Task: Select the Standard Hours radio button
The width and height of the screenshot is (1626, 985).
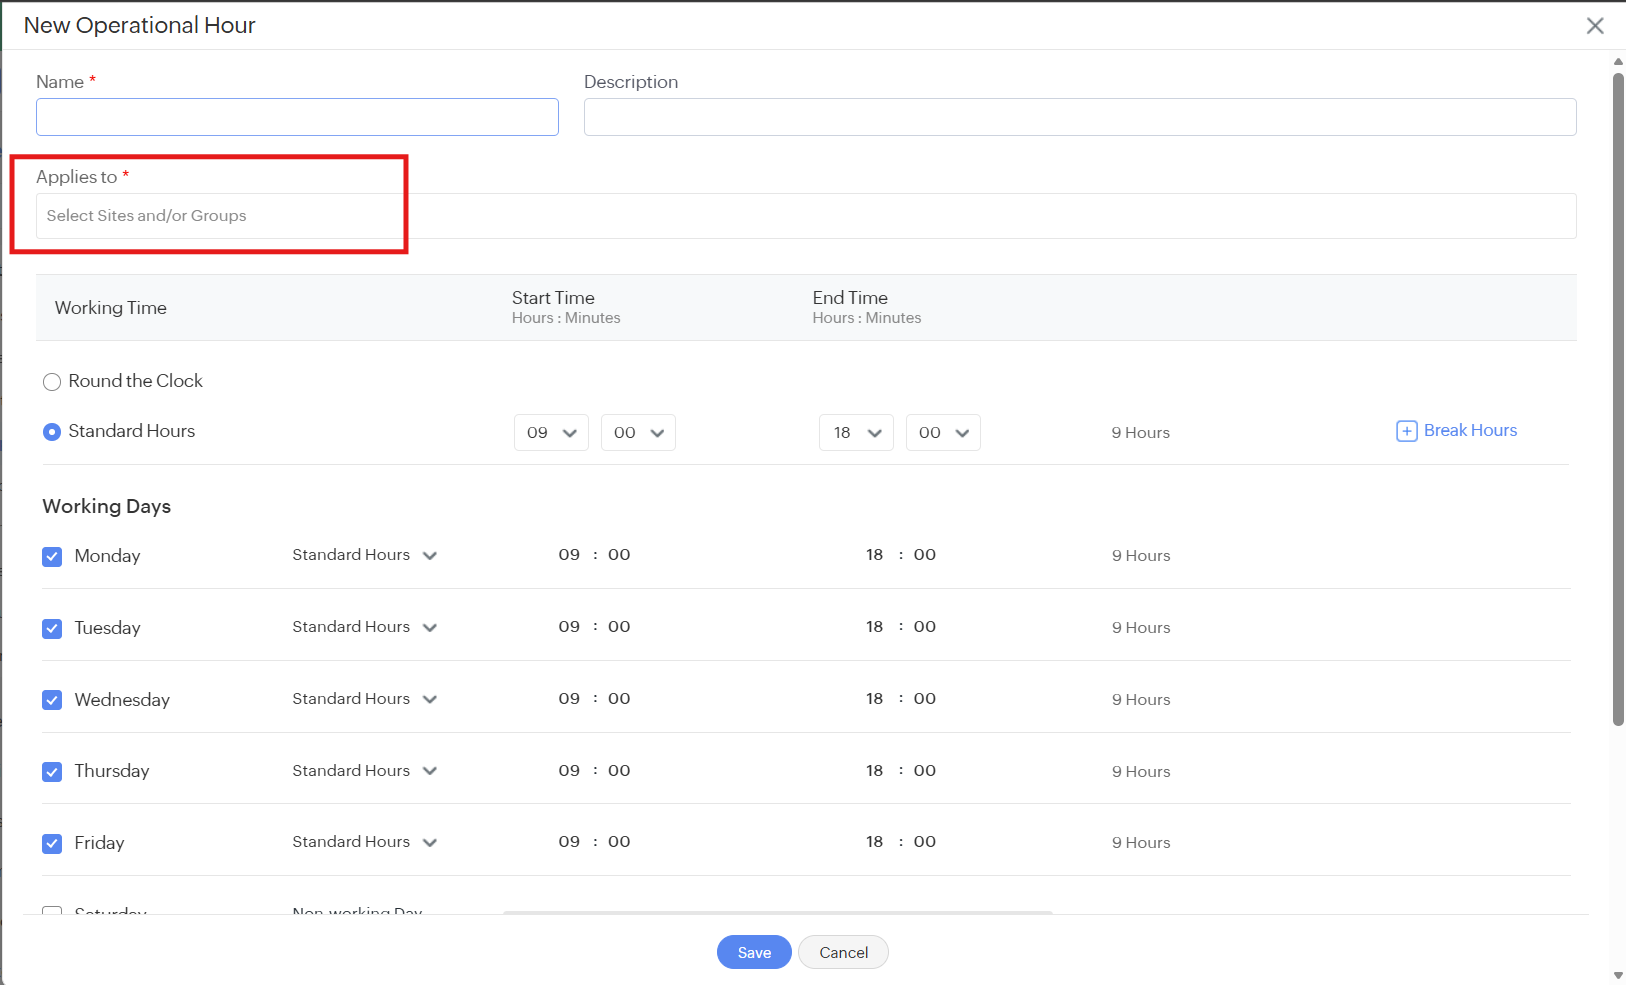Action: (52, 432)
